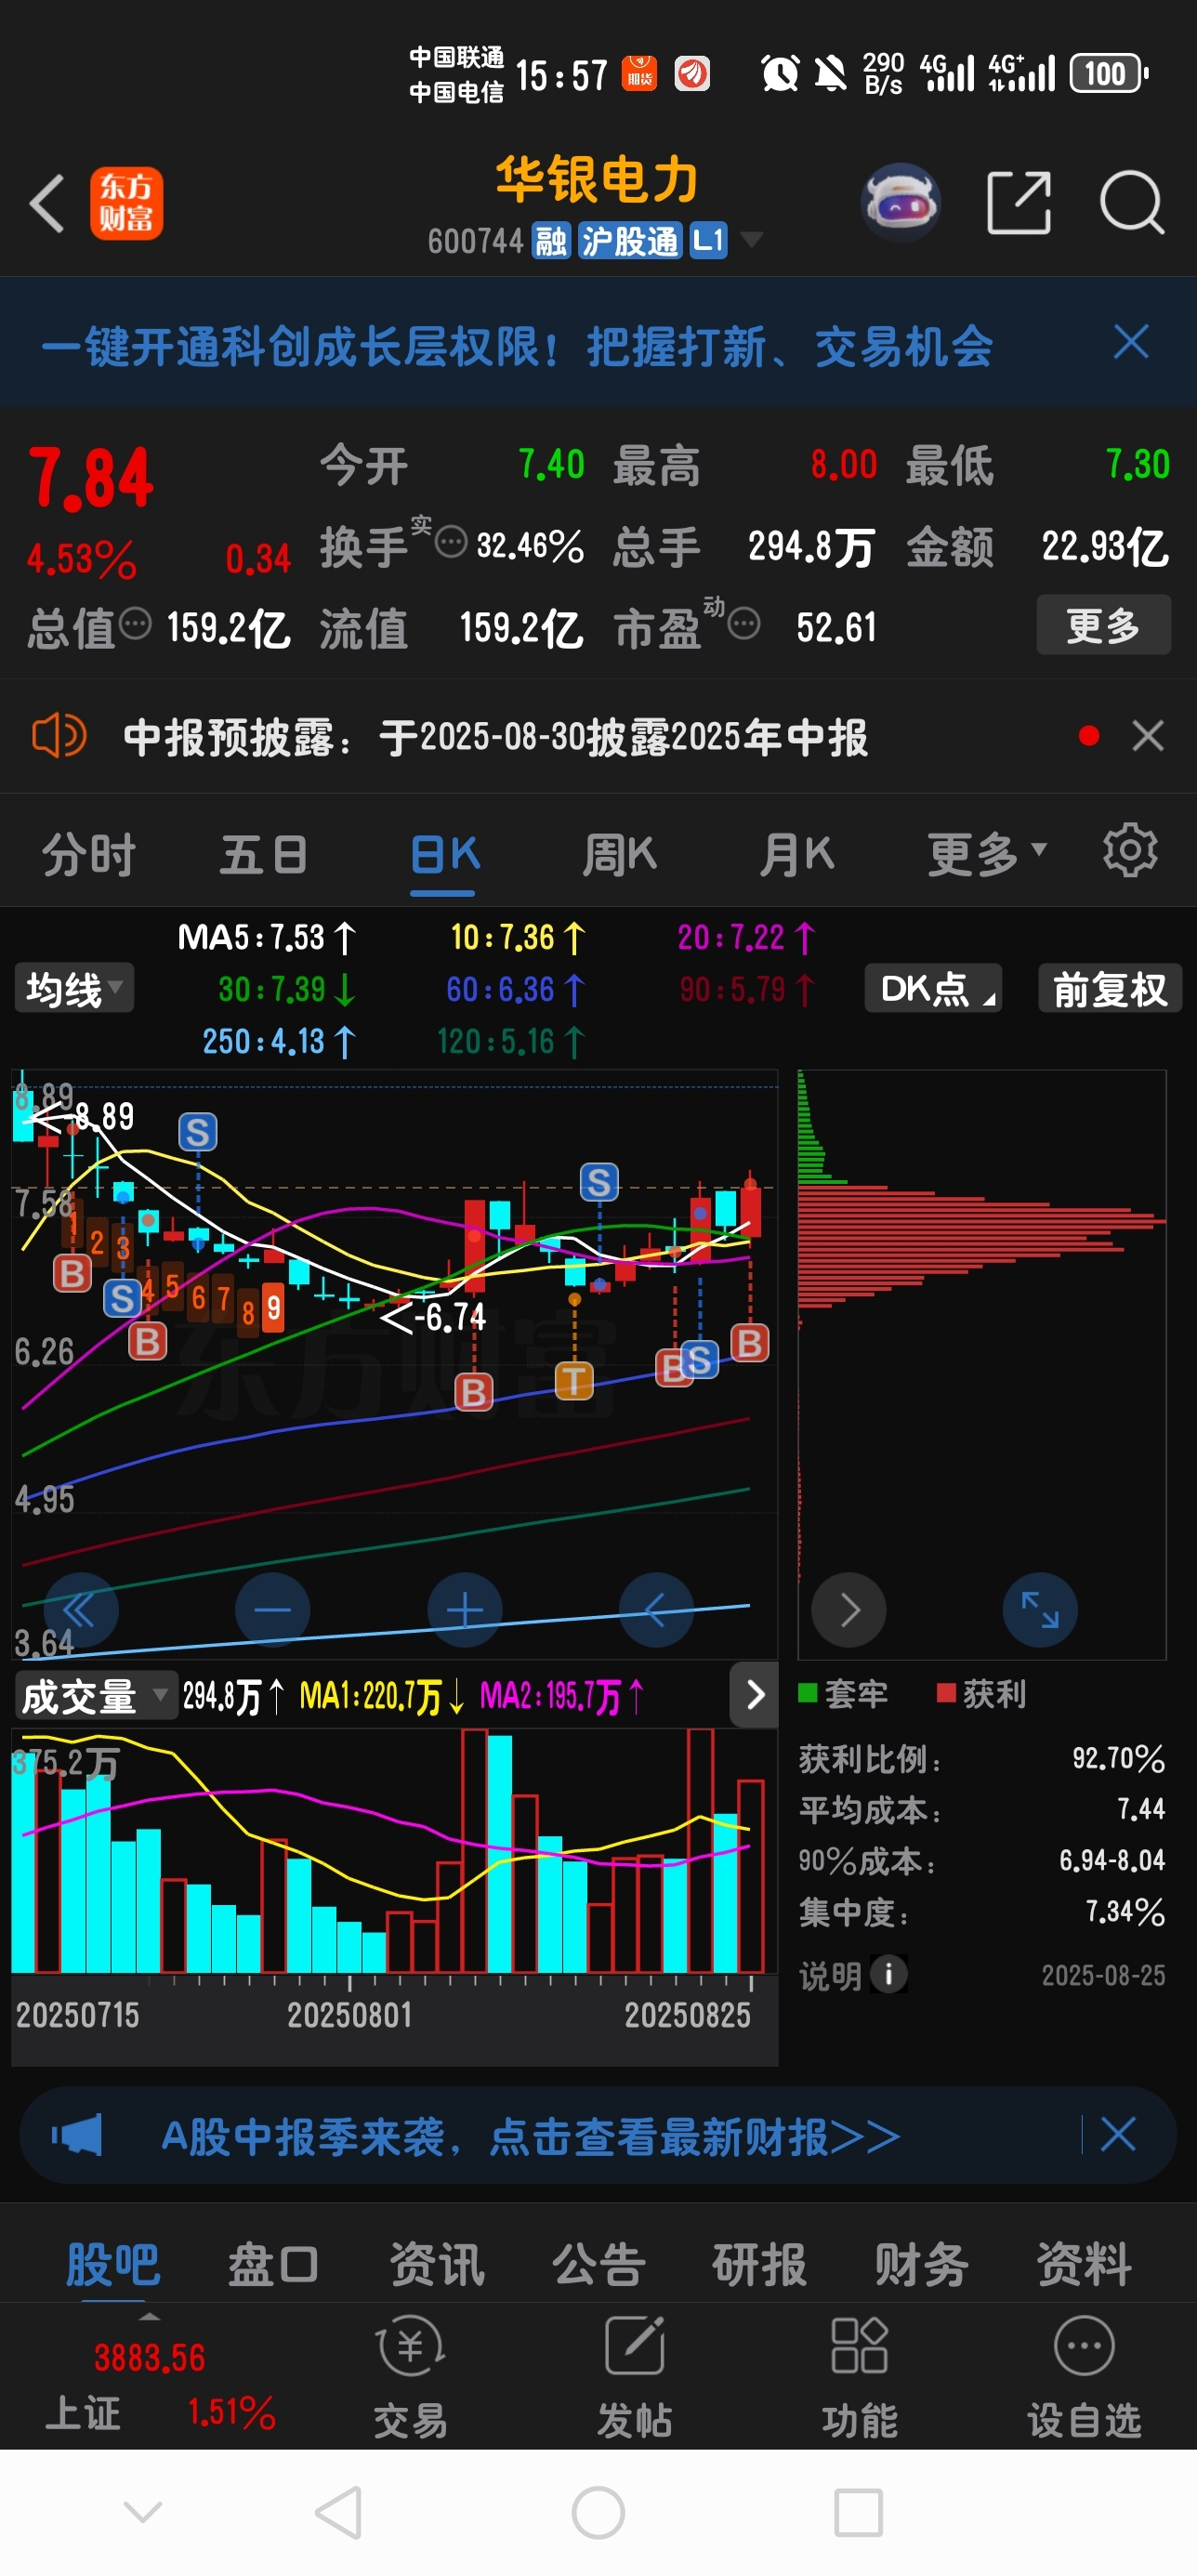Screen dimensions: 1197x2576
Task: Tap the speaker announcement icon
Action: click(x=59, y=736)
